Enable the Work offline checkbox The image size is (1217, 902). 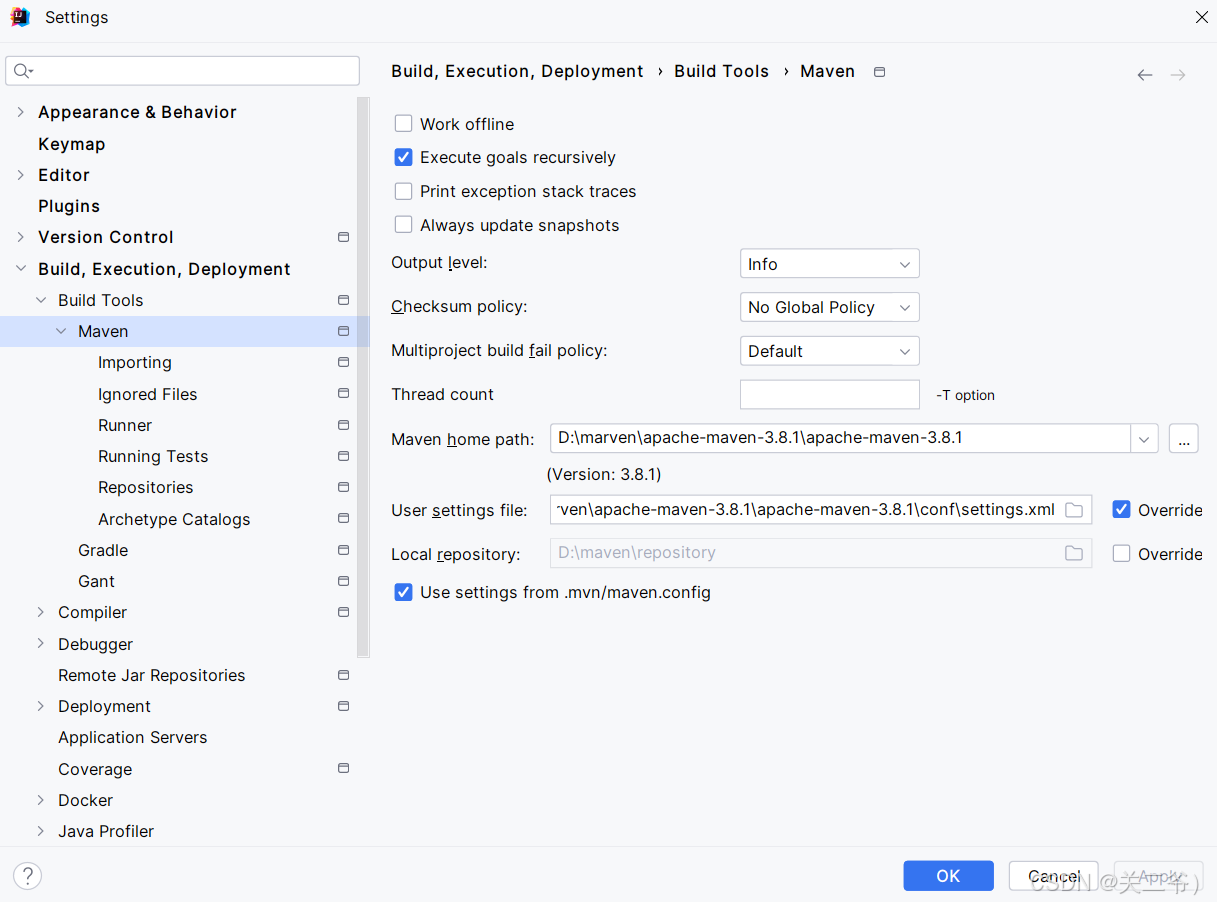pos(404,124)
